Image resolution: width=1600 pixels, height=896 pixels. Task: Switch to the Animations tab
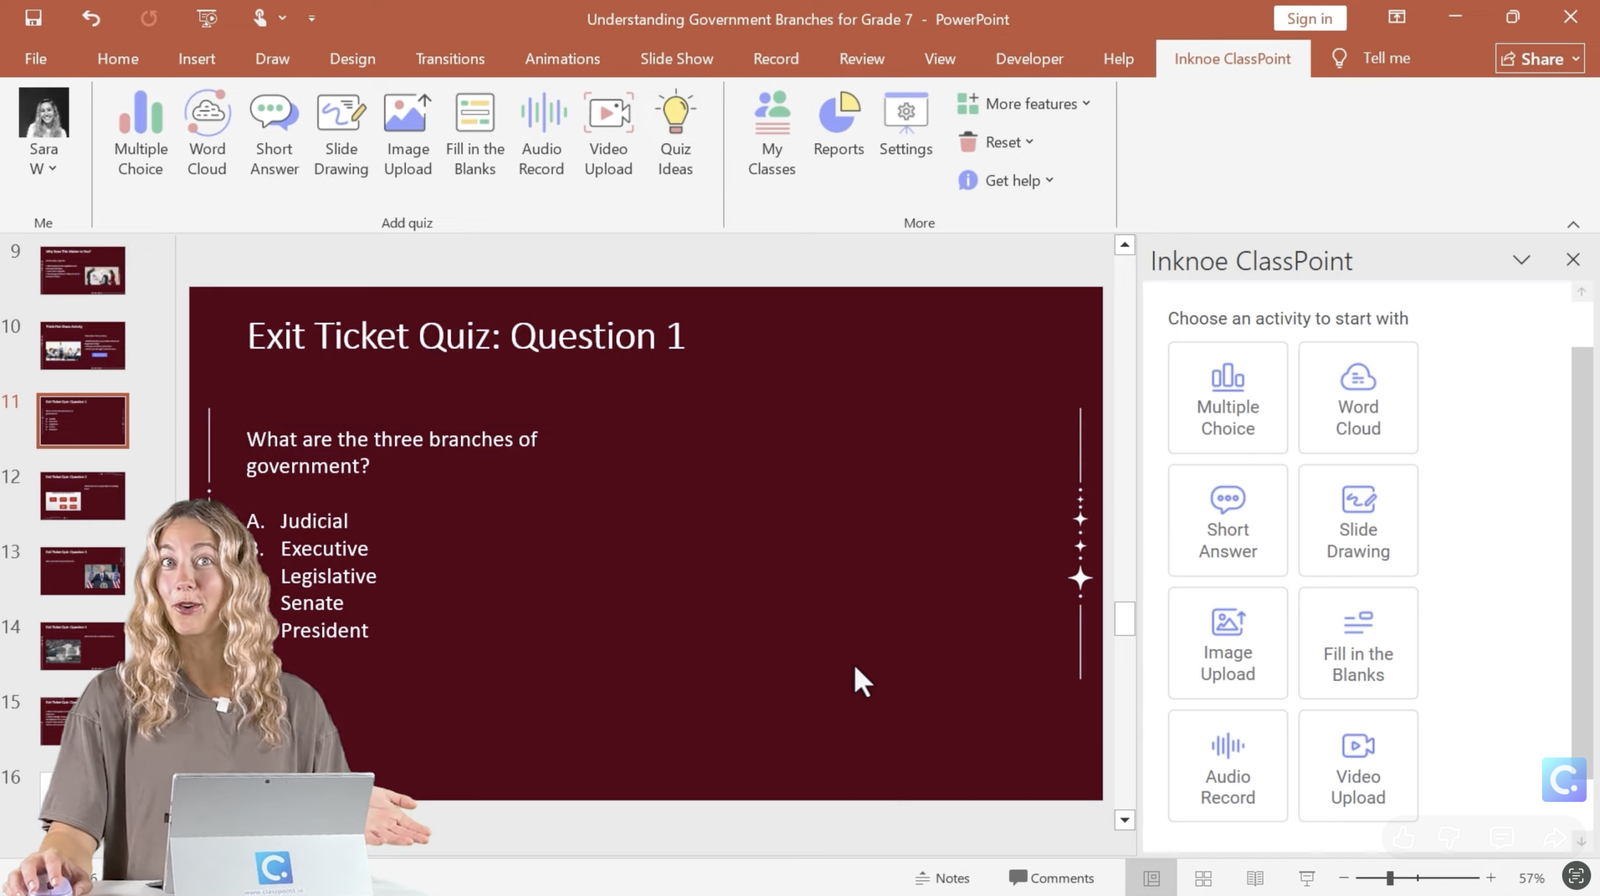pos(562,59)
